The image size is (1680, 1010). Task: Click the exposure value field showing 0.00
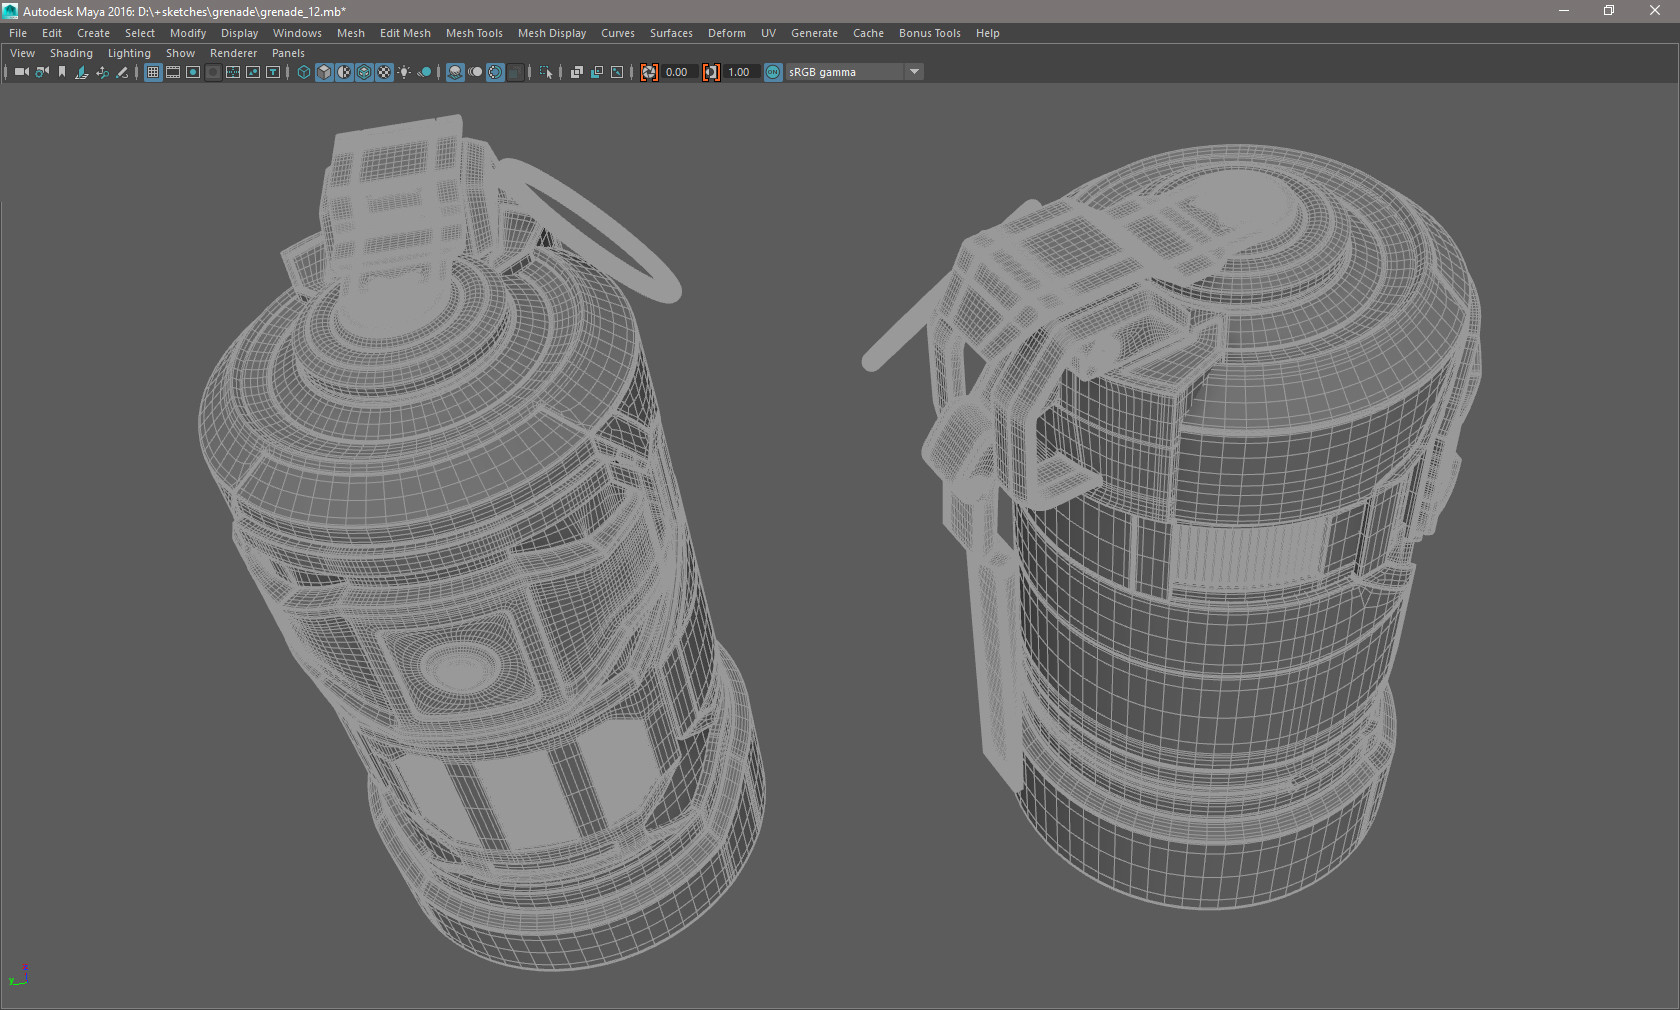coord(678,72)
